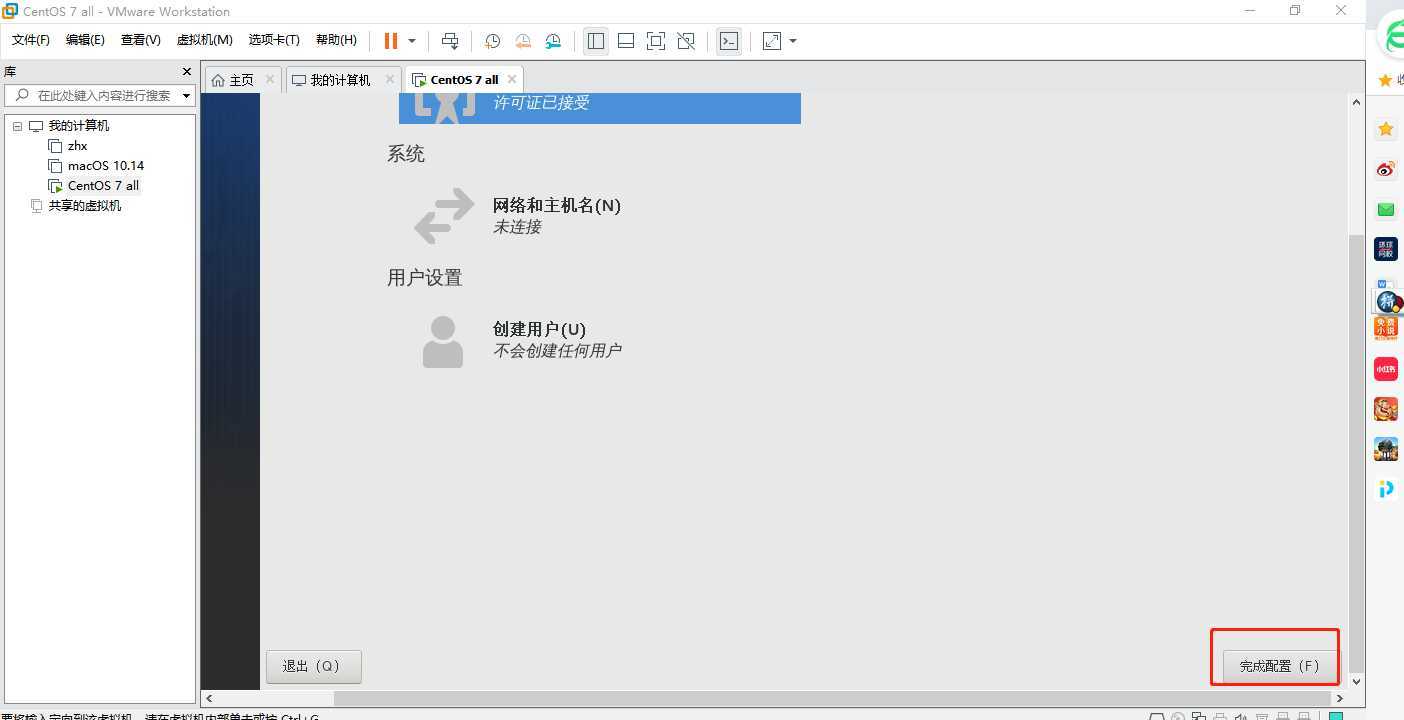Image resolution: width=1404 pixels, height=720 pixels.
Task: Open the 小红书 red icon in sidebar
Action: pos(1386,369)
